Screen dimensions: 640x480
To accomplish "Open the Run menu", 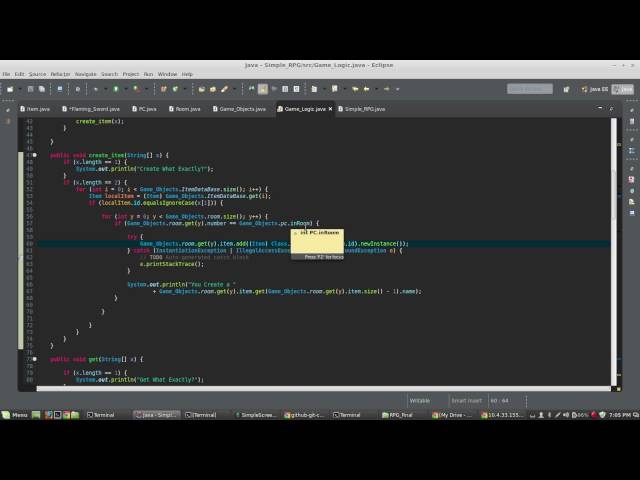I will pos(148,74).
